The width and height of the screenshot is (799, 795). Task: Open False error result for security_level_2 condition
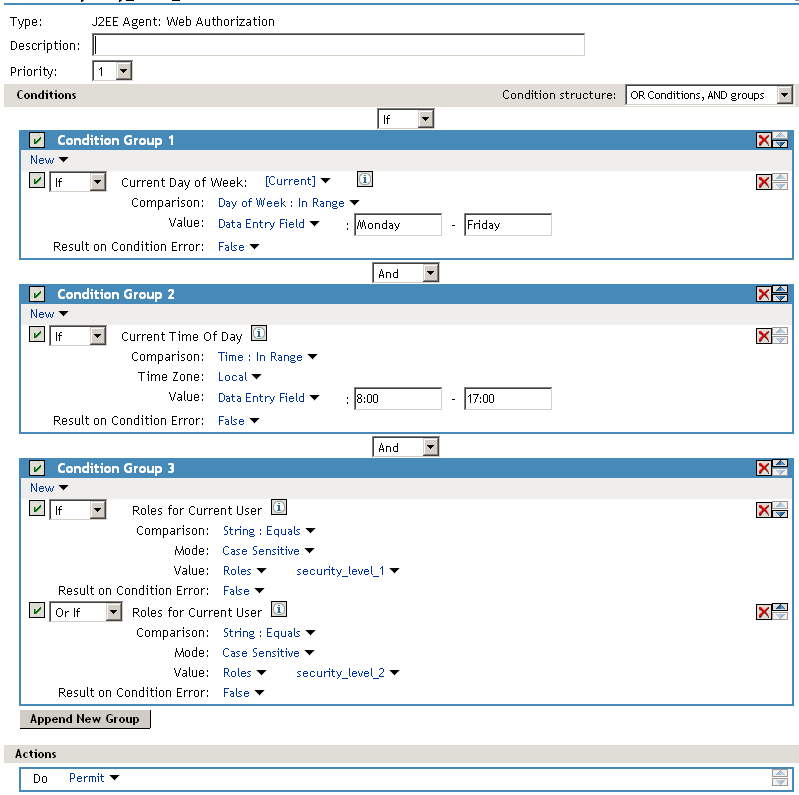[244, 693]
